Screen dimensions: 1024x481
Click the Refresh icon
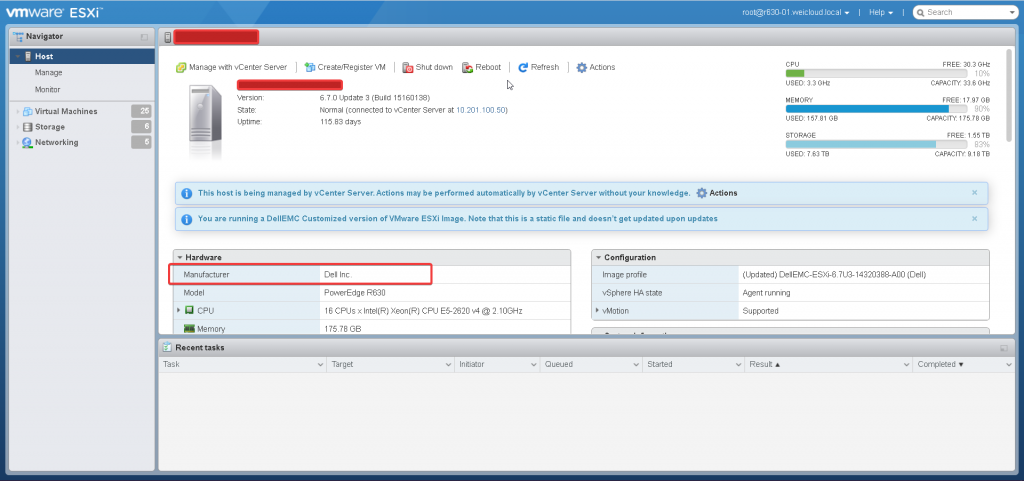523,67
